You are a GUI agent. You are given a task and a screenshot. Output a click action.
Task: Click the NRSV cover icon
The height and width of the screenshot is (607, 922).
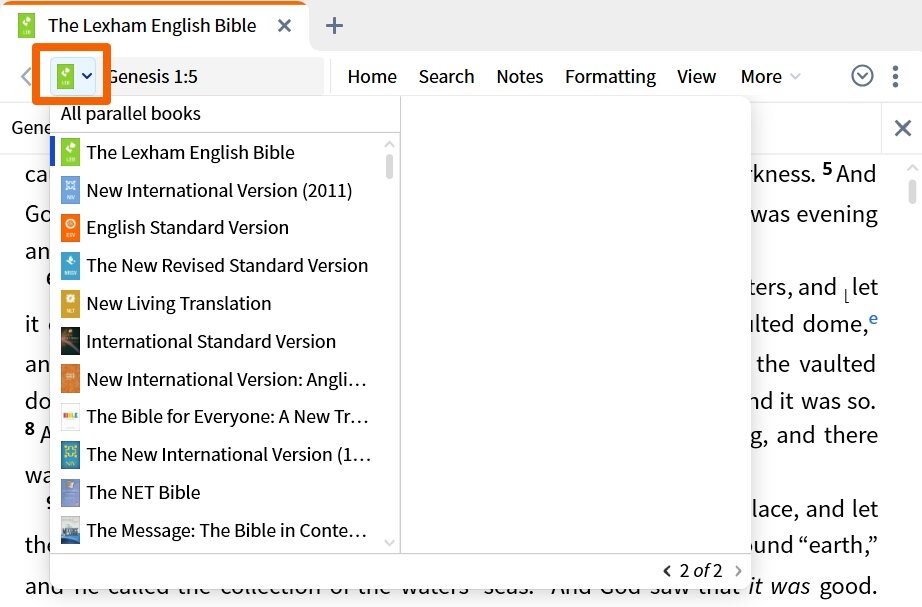71,265
